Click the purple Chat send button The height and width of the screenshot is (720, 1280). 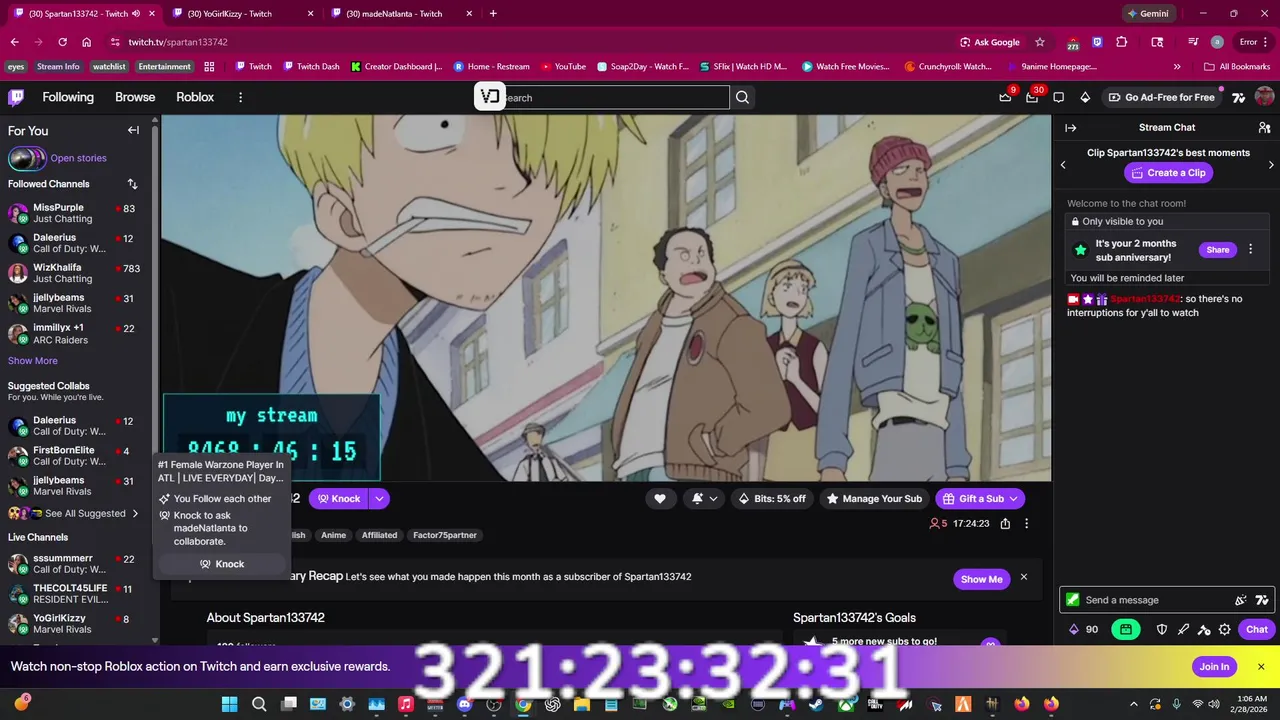[1256, 629]
